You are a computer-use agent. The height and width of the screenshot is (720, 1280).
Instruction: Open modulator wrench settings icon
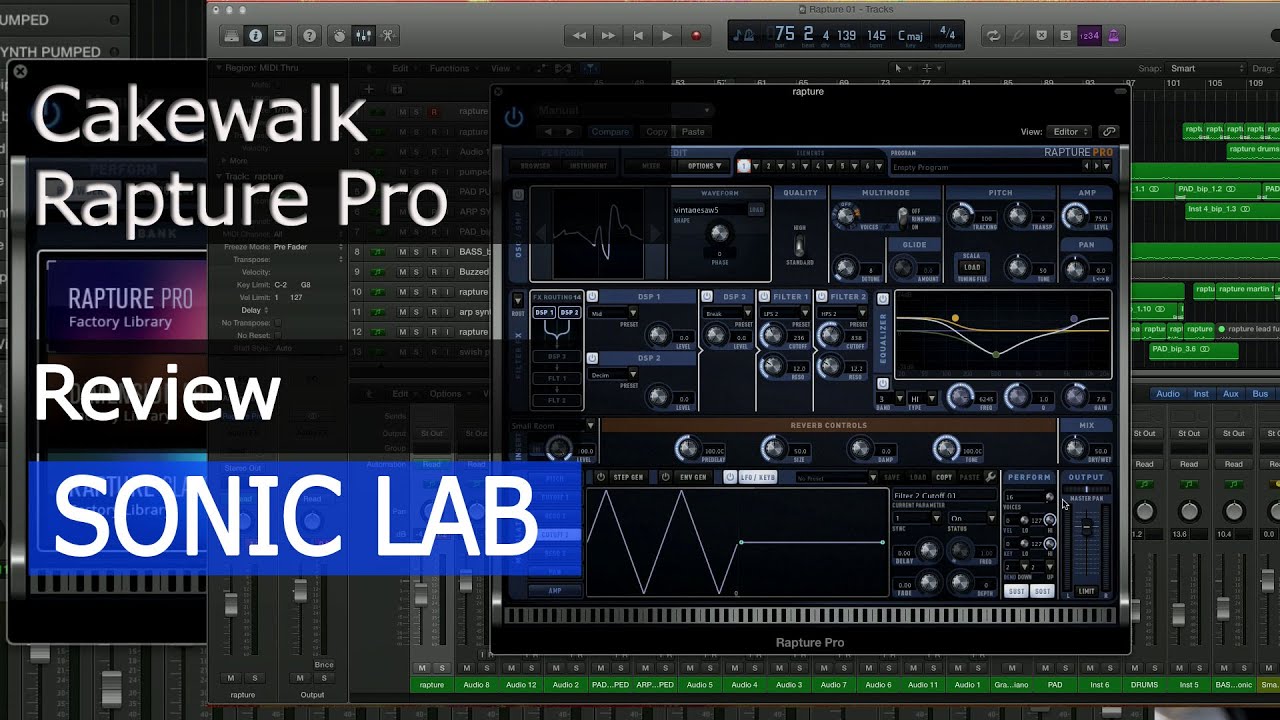coord(991,477)
